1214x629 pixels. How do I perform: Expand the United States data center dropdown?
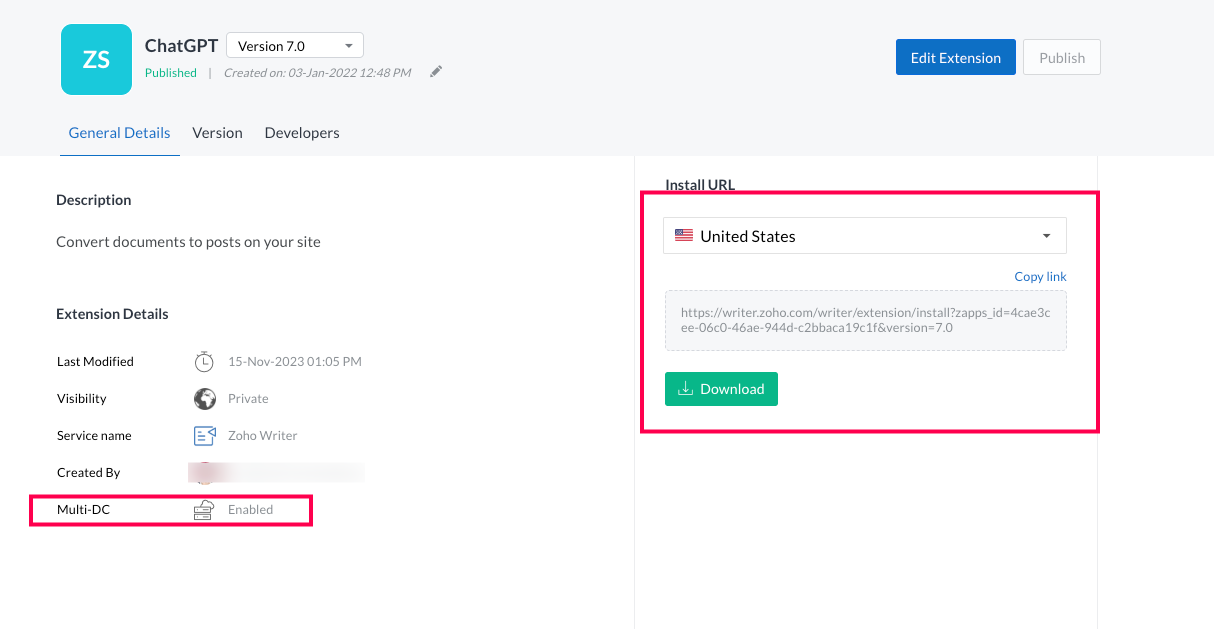click(x=864, y=236)
